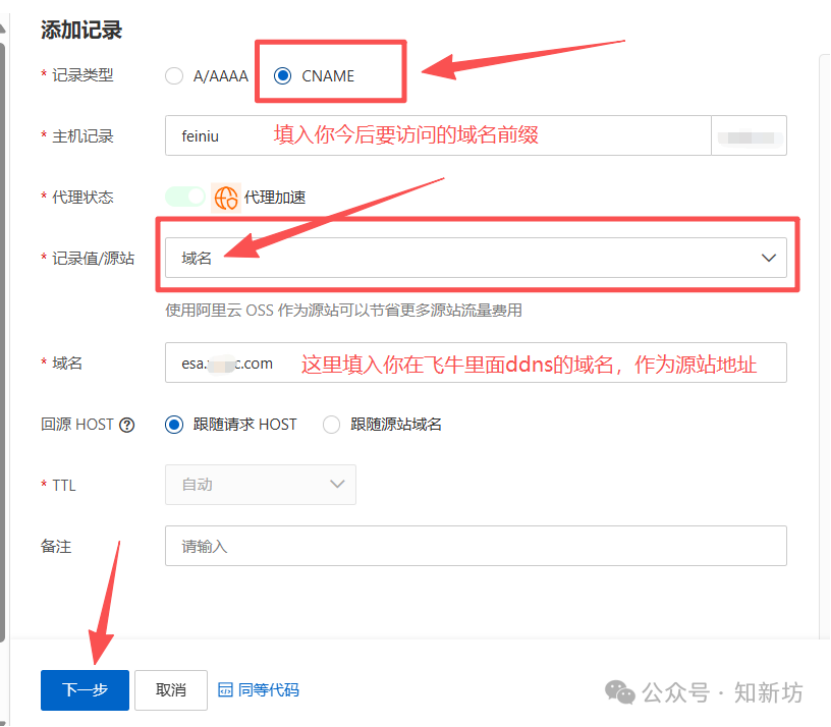Select 跟随源站域名 radio option
Viewport: 831px width, 727px height.
click(332, 424)
